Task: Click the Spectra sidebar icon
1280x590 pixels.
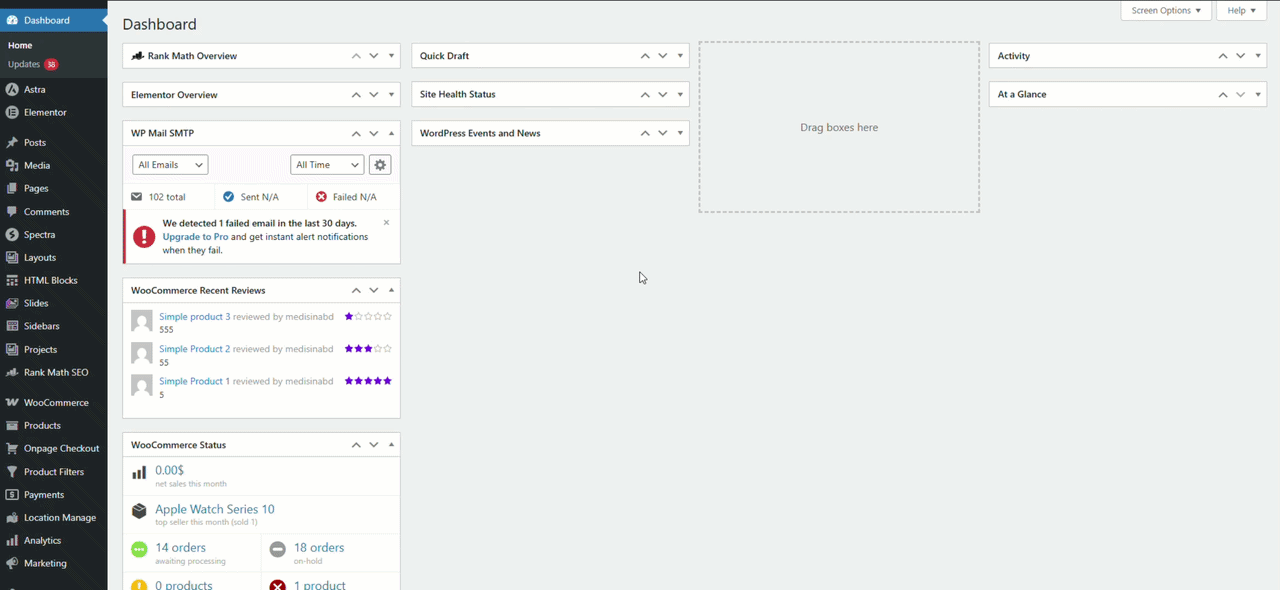Action: click(x=12, y=234)
